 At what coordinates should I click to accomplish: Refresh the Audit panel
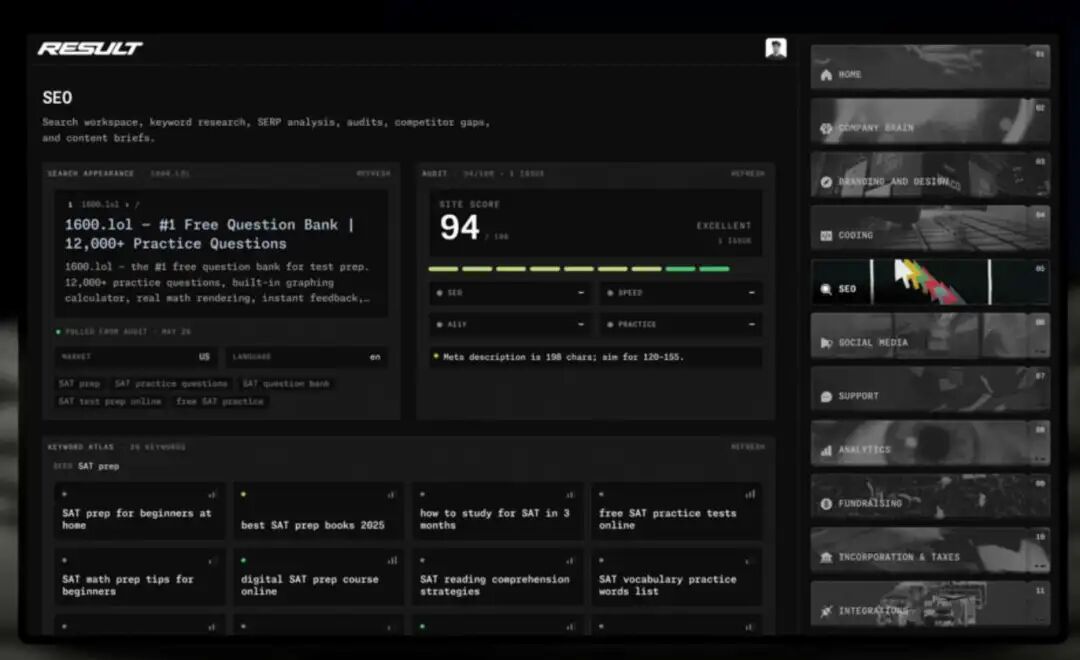coord(747,174)
